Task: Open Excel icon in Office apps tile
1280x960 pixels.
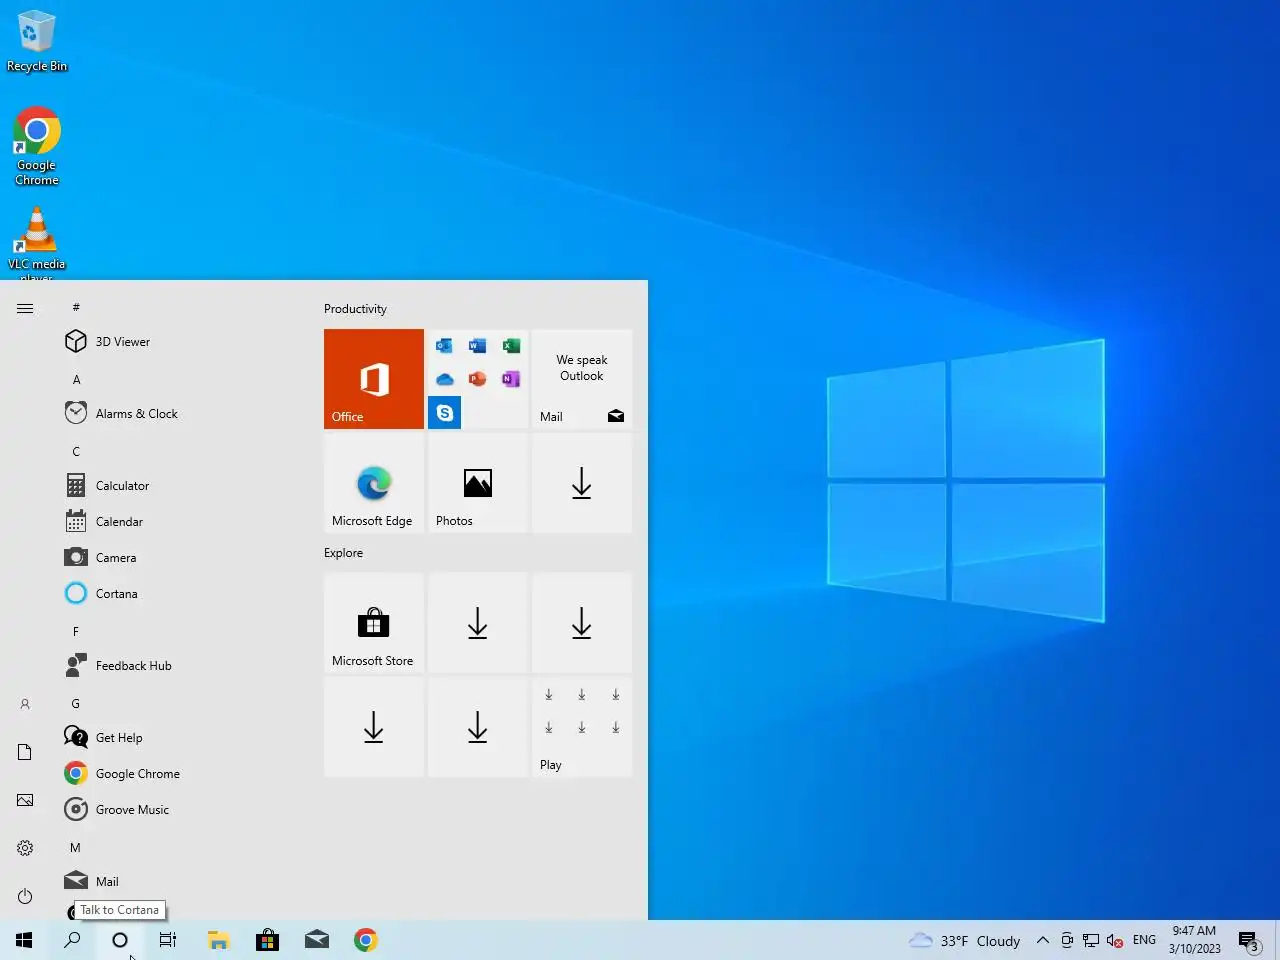Action: (511, 346)
